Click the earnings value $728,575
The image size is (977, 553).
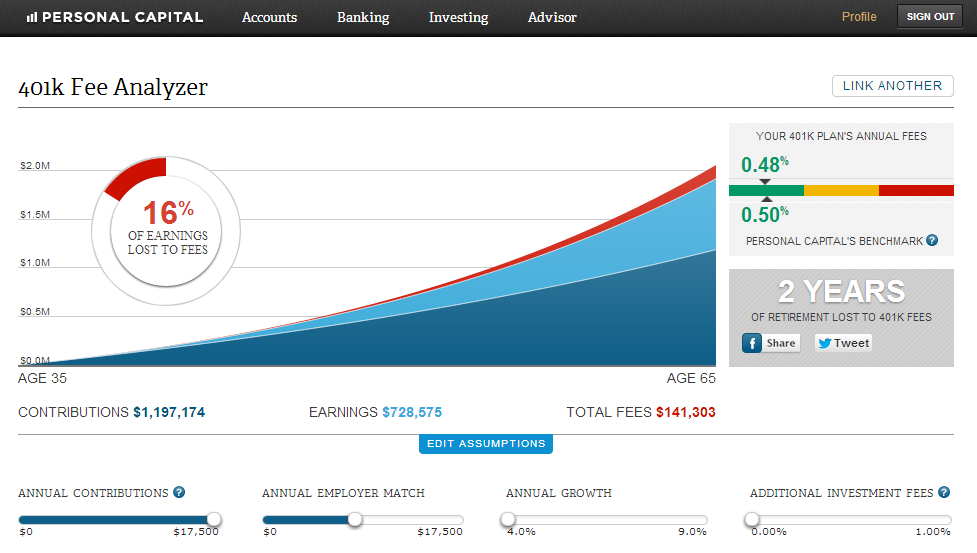(412, 412)
